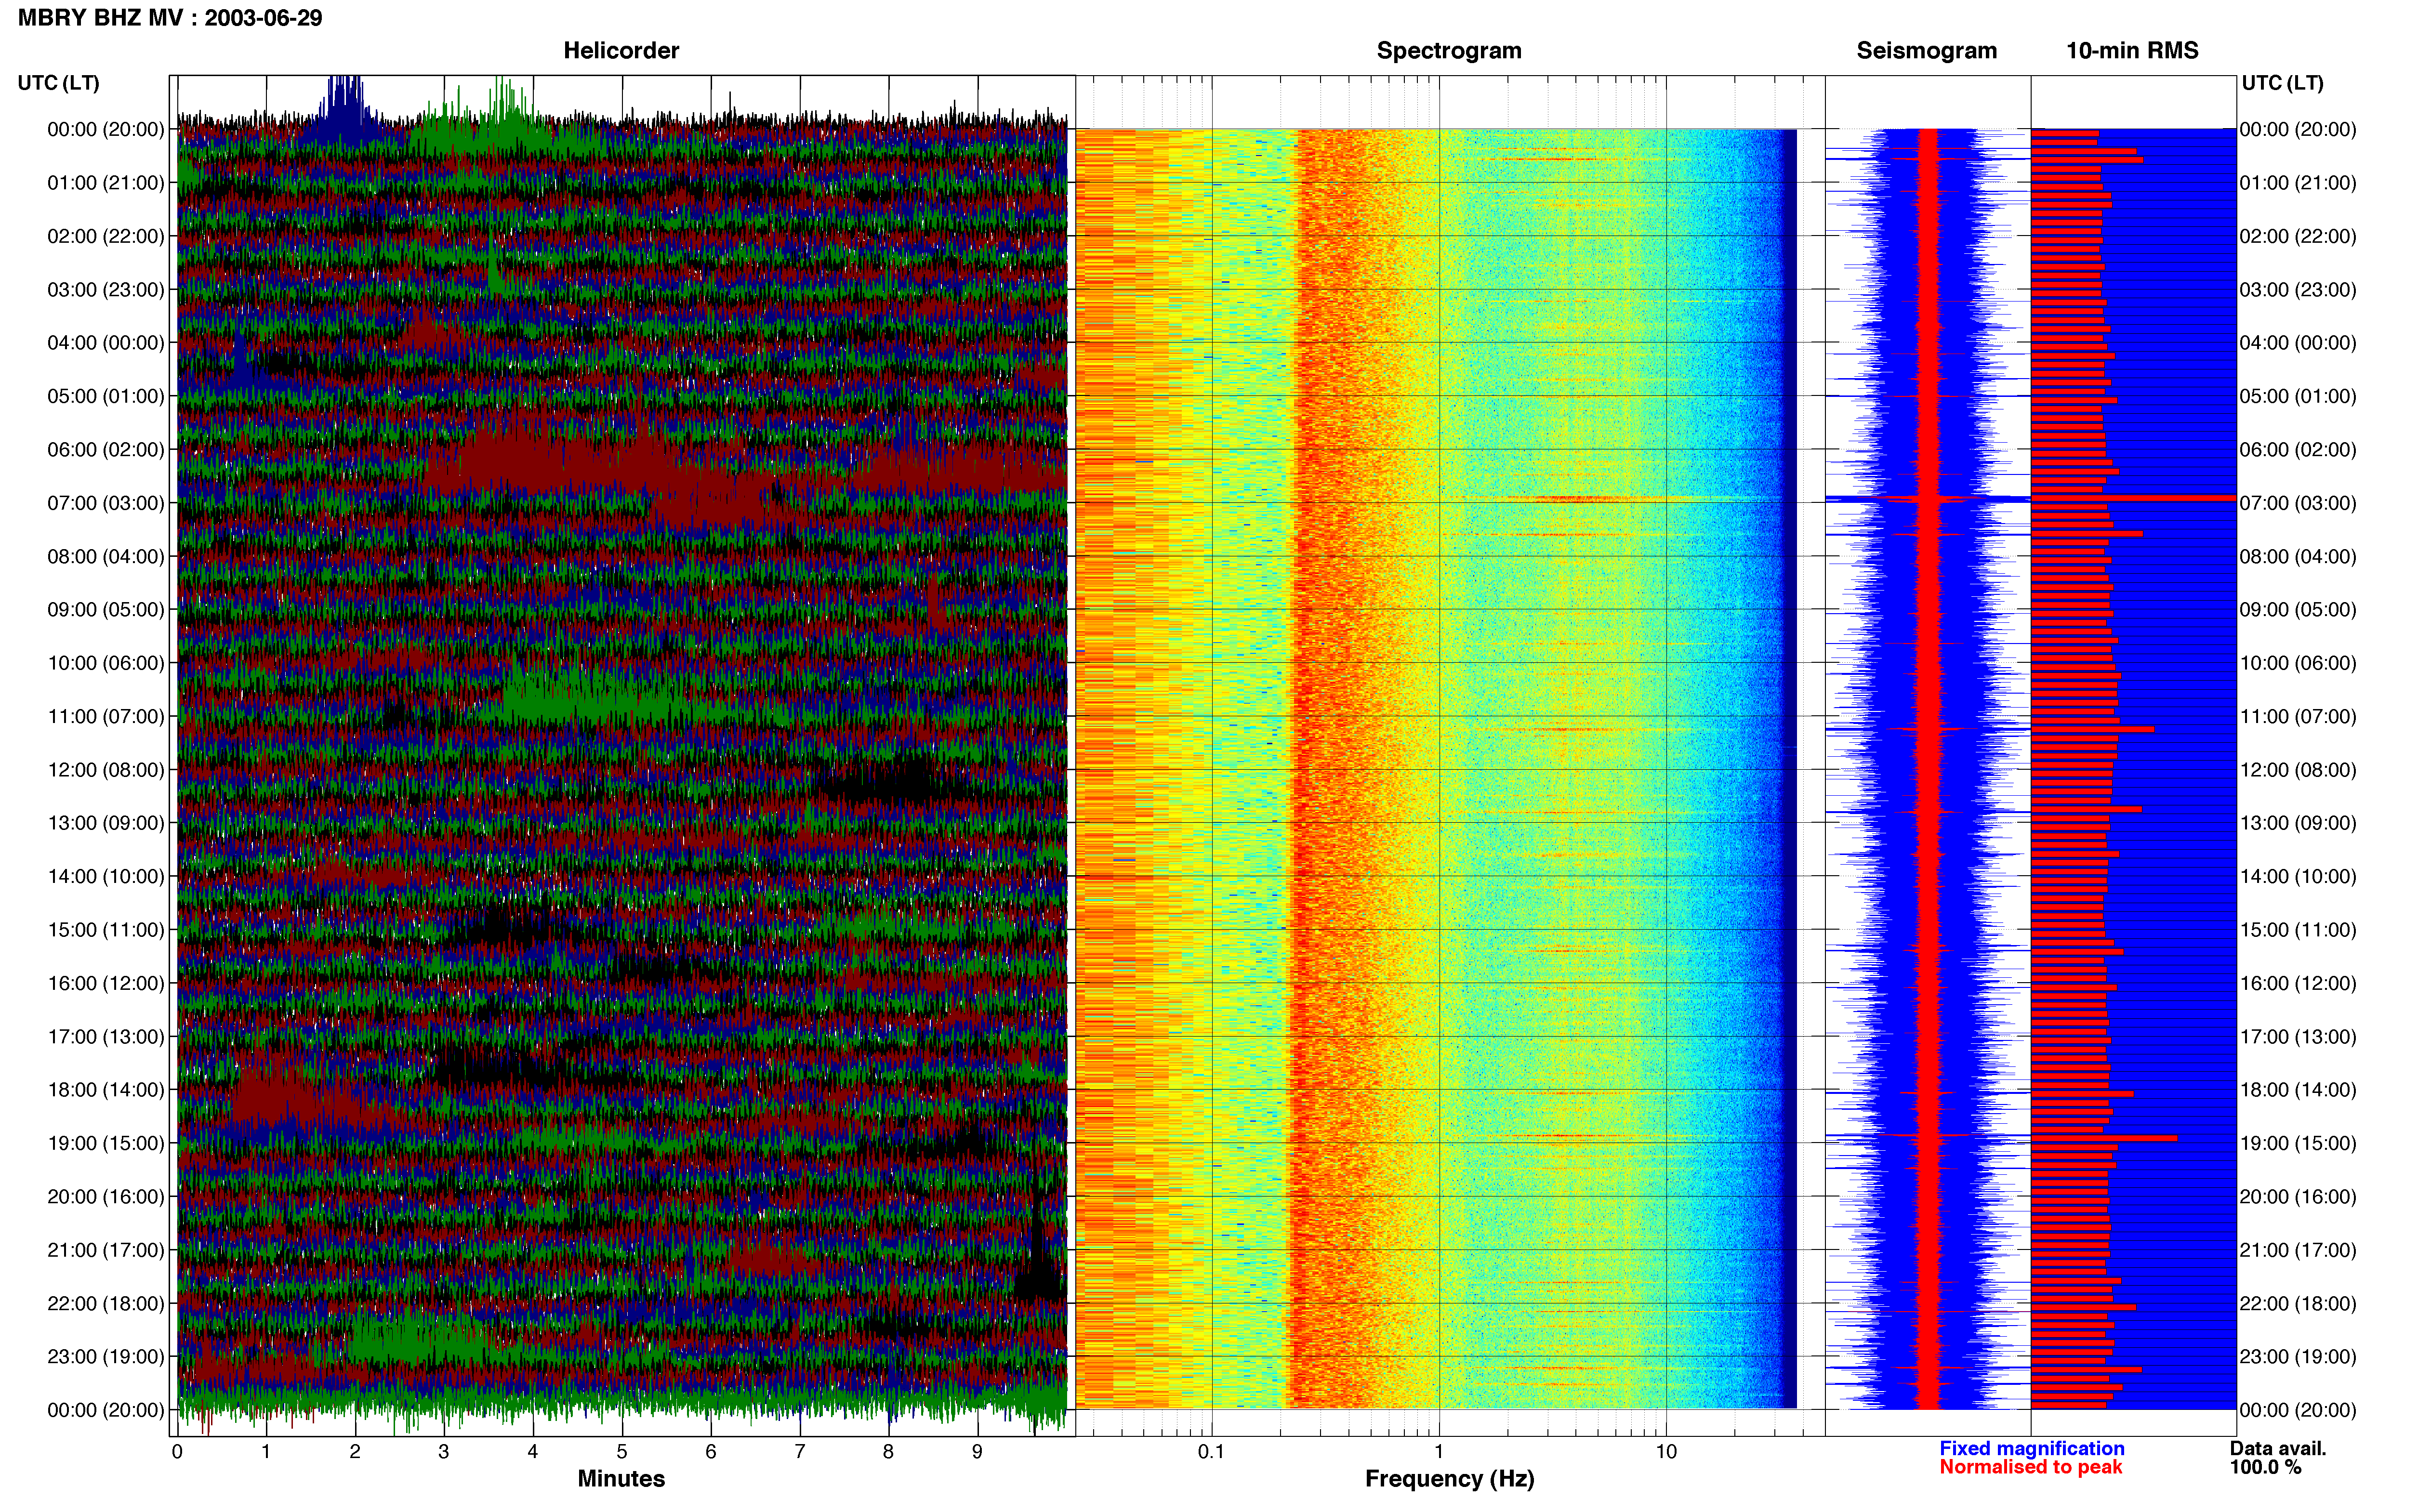Click the '5' minutes tick label
2418x1512 pixels.
622,1451
